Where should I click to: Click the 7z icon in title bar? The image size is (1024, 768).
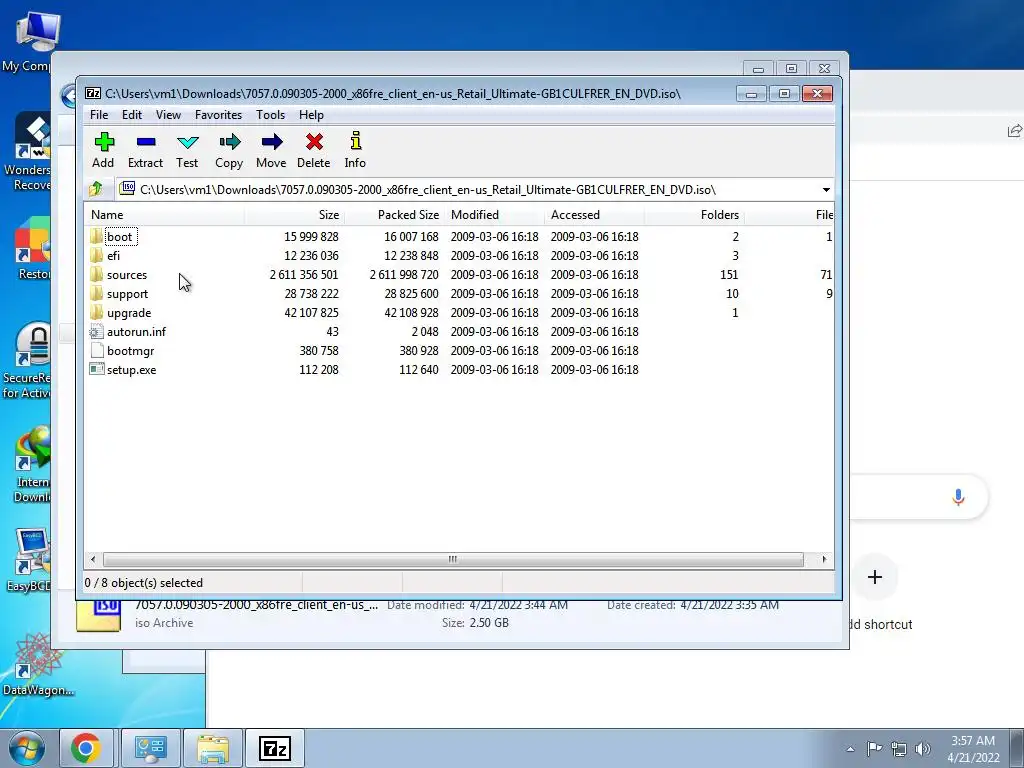coord(93,93)
